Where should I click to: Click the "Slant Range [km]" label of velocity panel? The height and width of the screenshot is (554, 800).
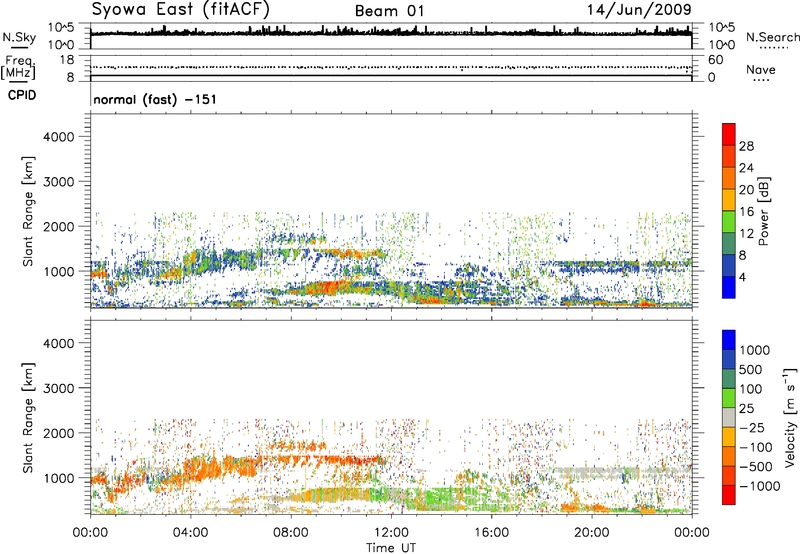(x=28, y=417)
